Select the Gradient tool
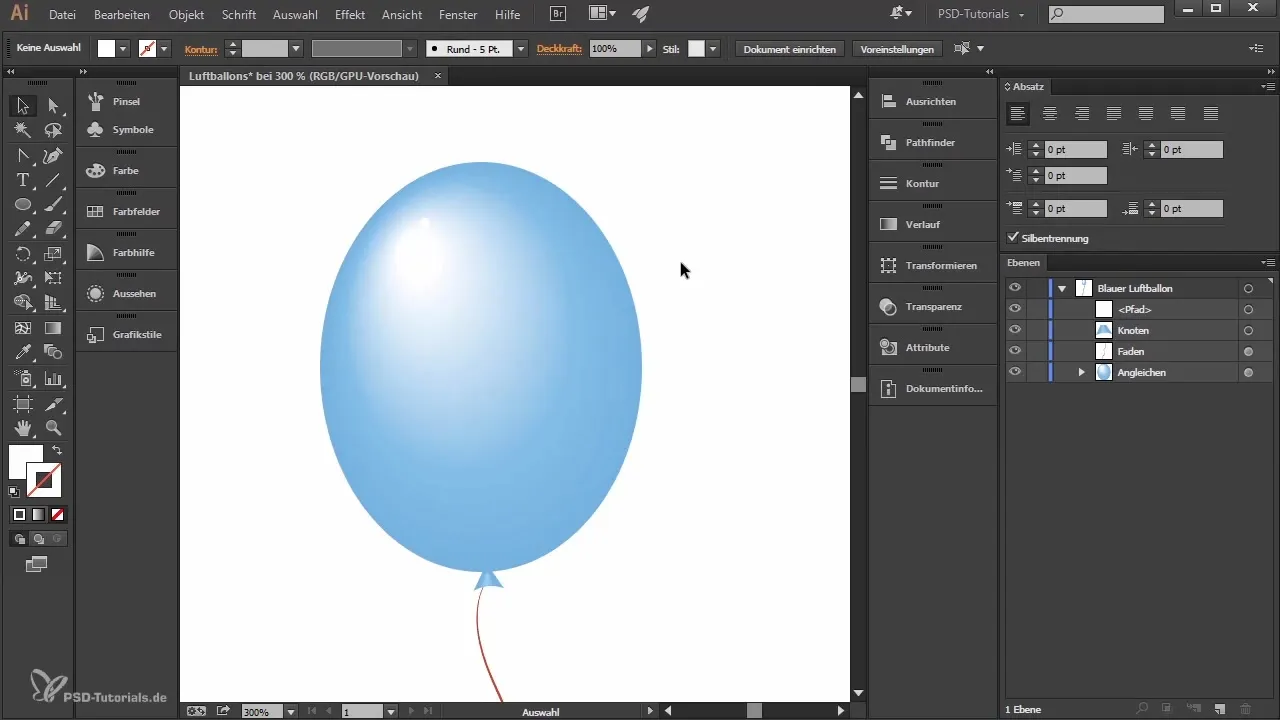 [53, 327]
